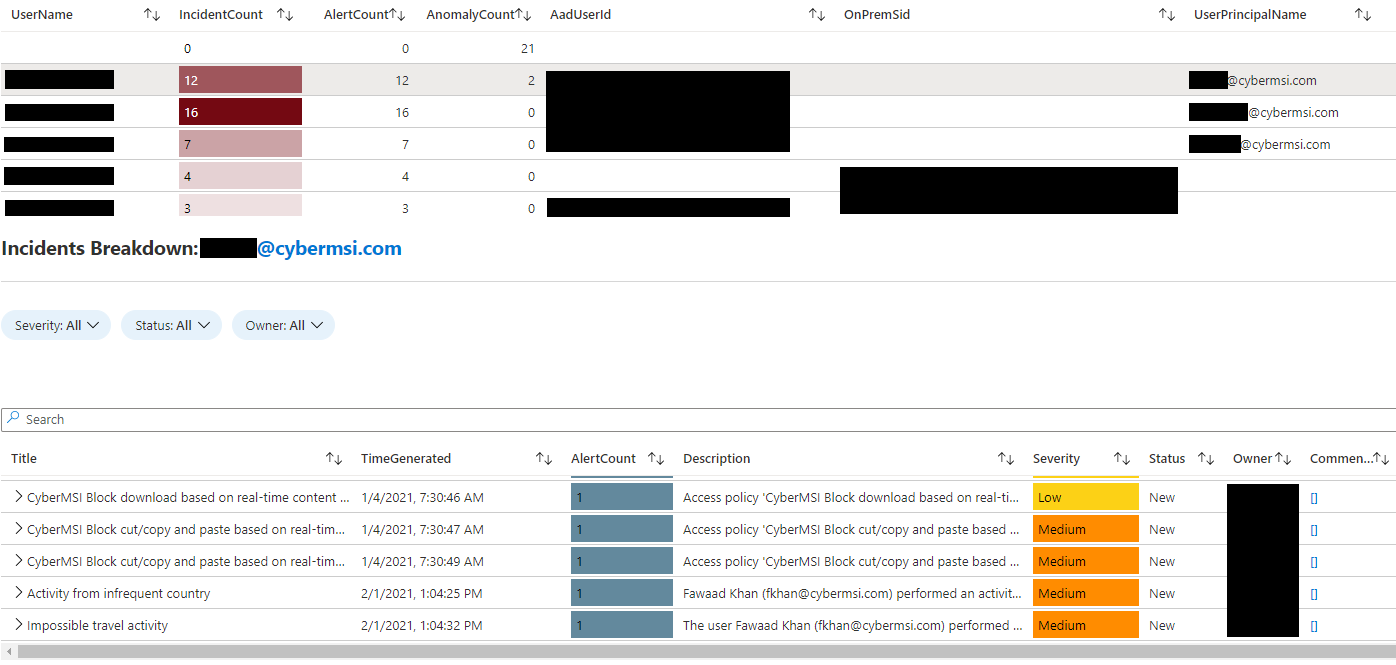Expand Block cut/copy incident at 7:30:49 AM
1396x665 pixels.
[x=18, y=561]
